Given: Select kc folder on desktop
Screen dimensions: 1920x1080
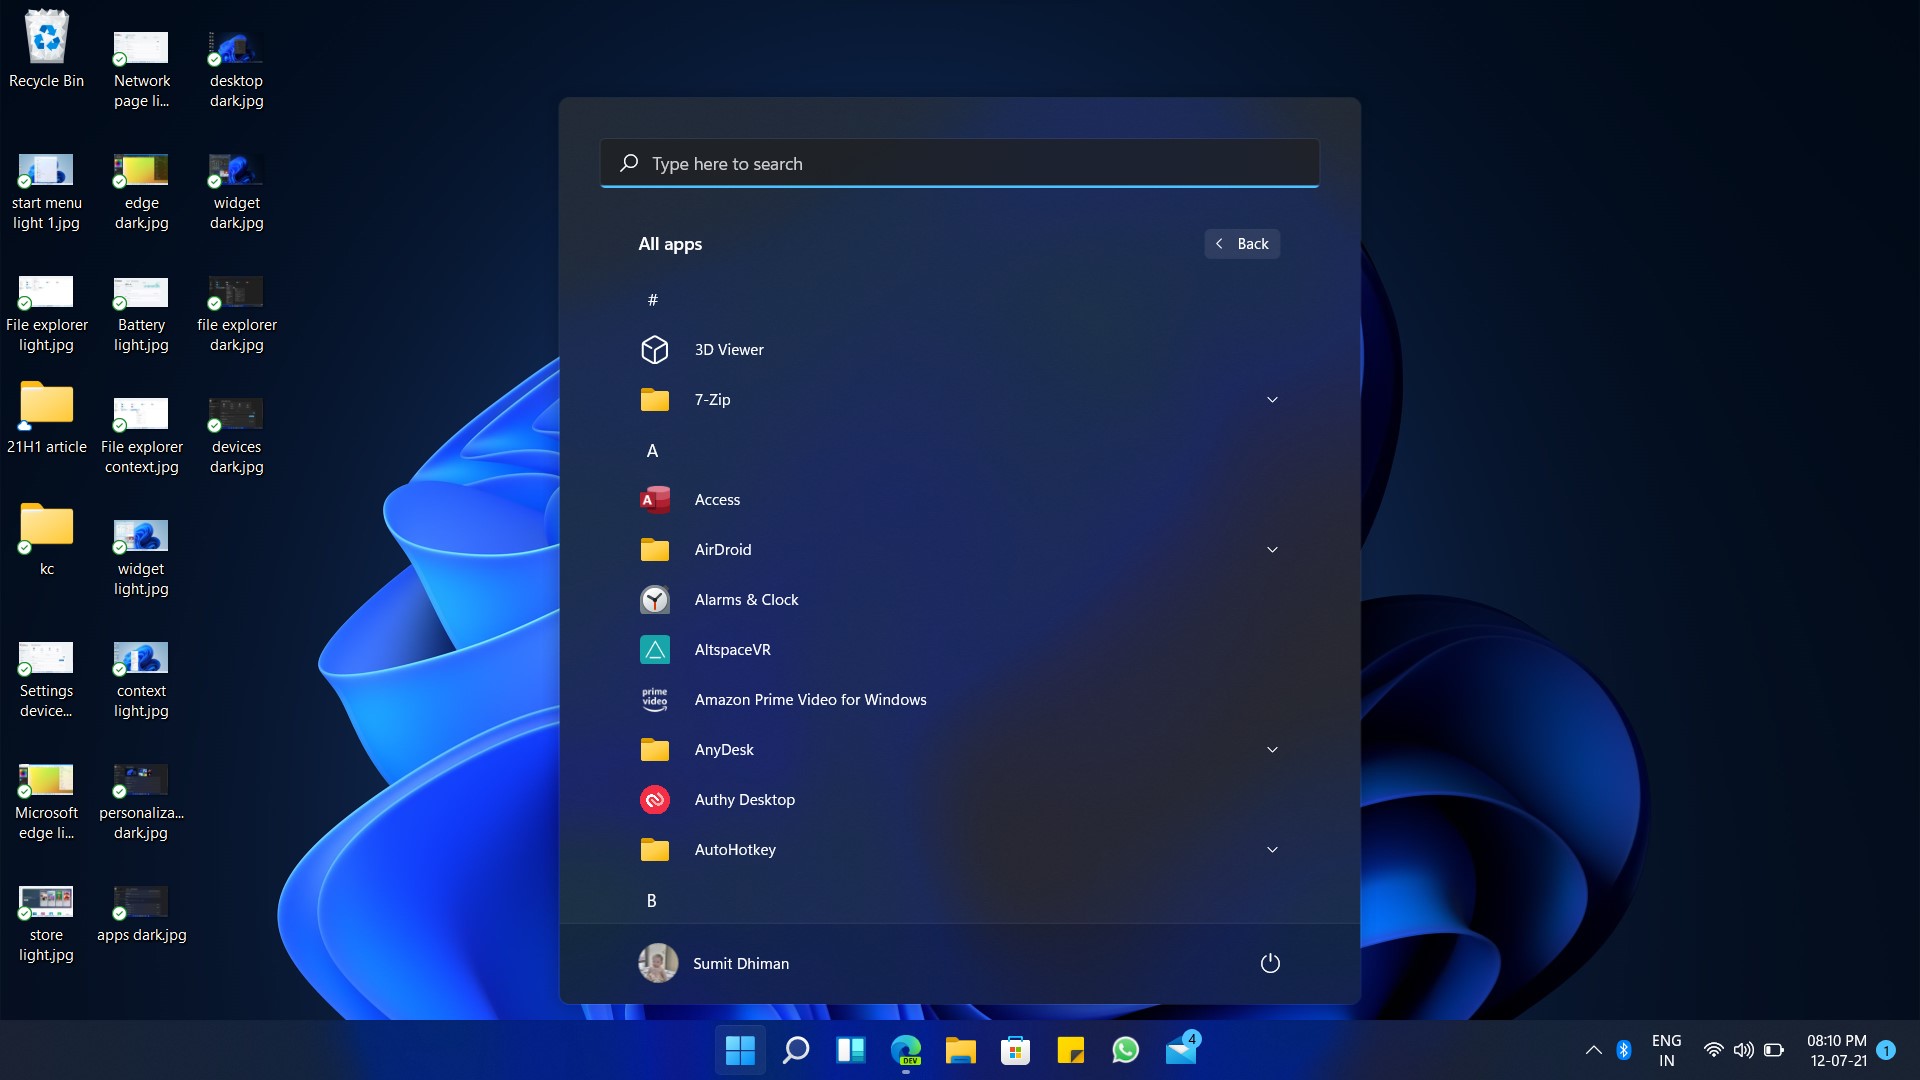Looking at the screenshot, I should pyautogui.click(x=46, y=540).
